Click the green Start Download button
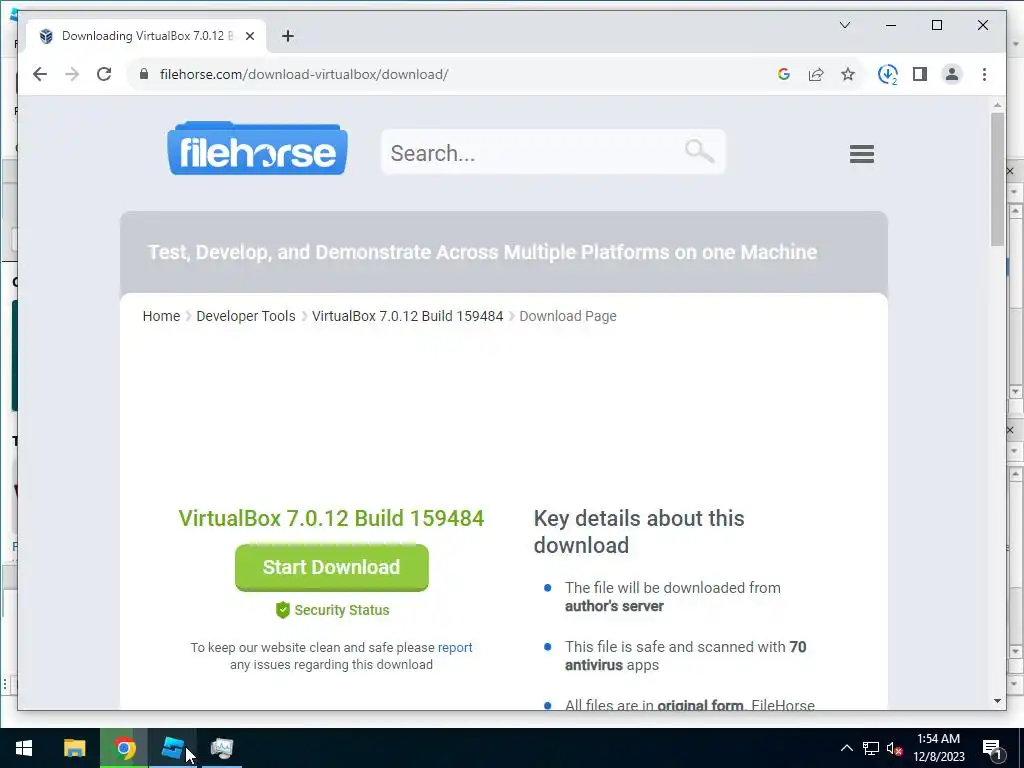Image resolution: width=1024 pixels, height=768 pixels. pos(332,568)
